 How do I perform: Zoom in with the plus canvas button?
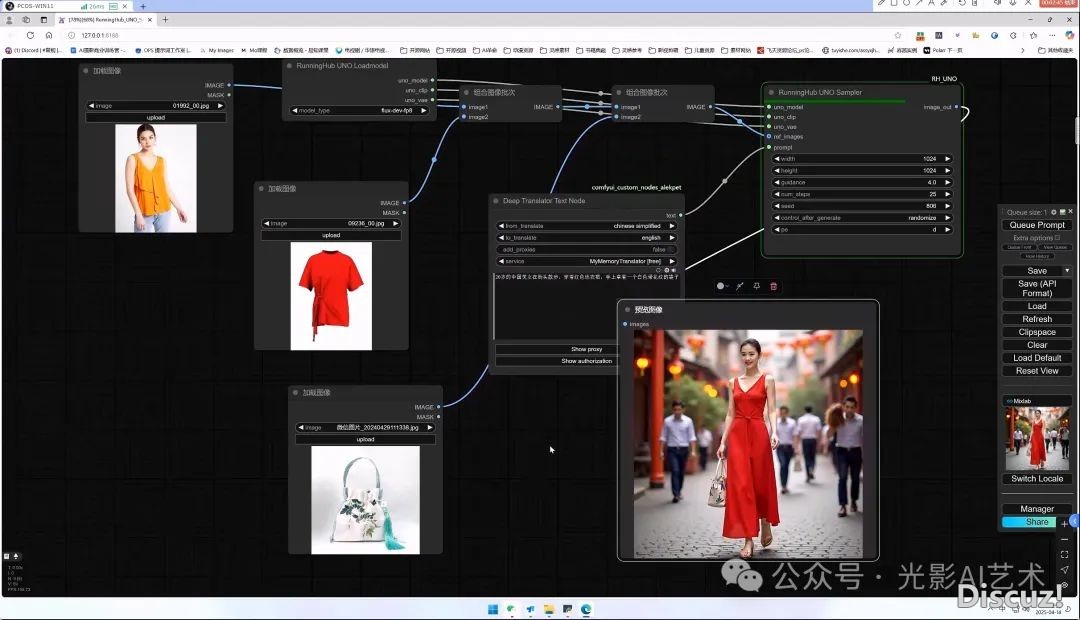pyautogui.click(x=1065, y=524)
